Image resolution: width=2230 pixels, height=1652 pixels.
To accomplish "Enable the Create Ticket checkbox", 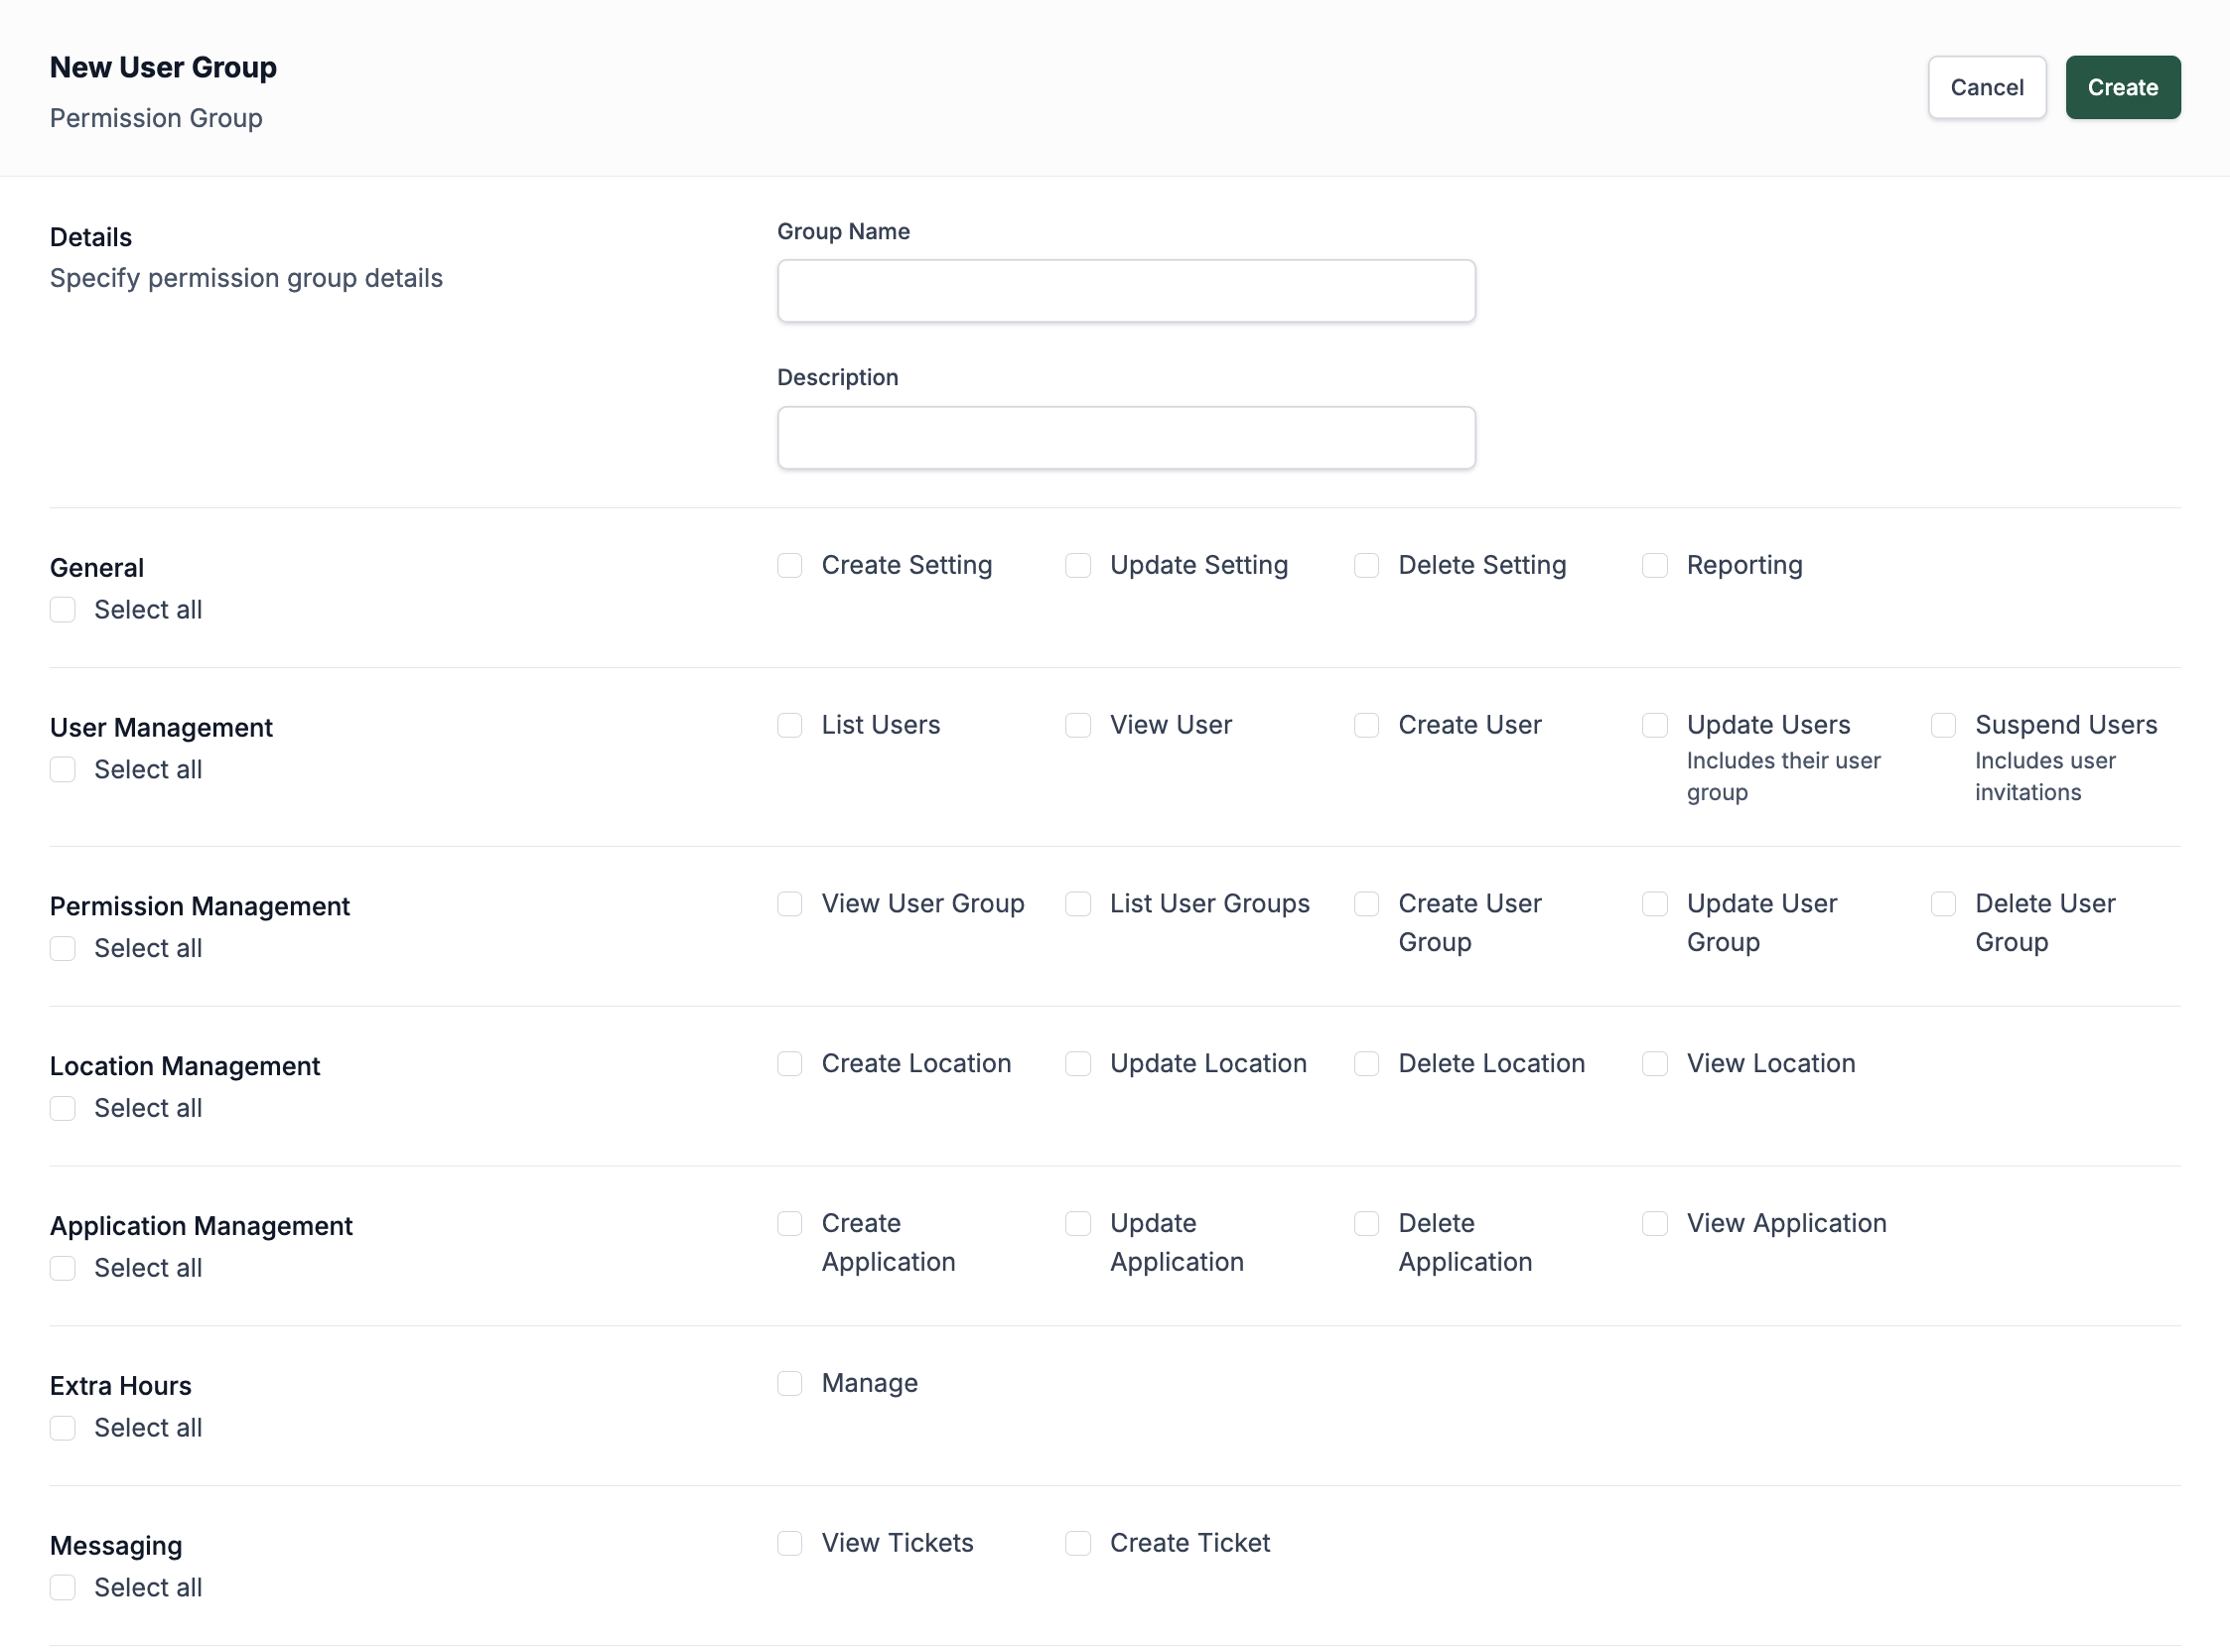I will tap(1078, 1544).
